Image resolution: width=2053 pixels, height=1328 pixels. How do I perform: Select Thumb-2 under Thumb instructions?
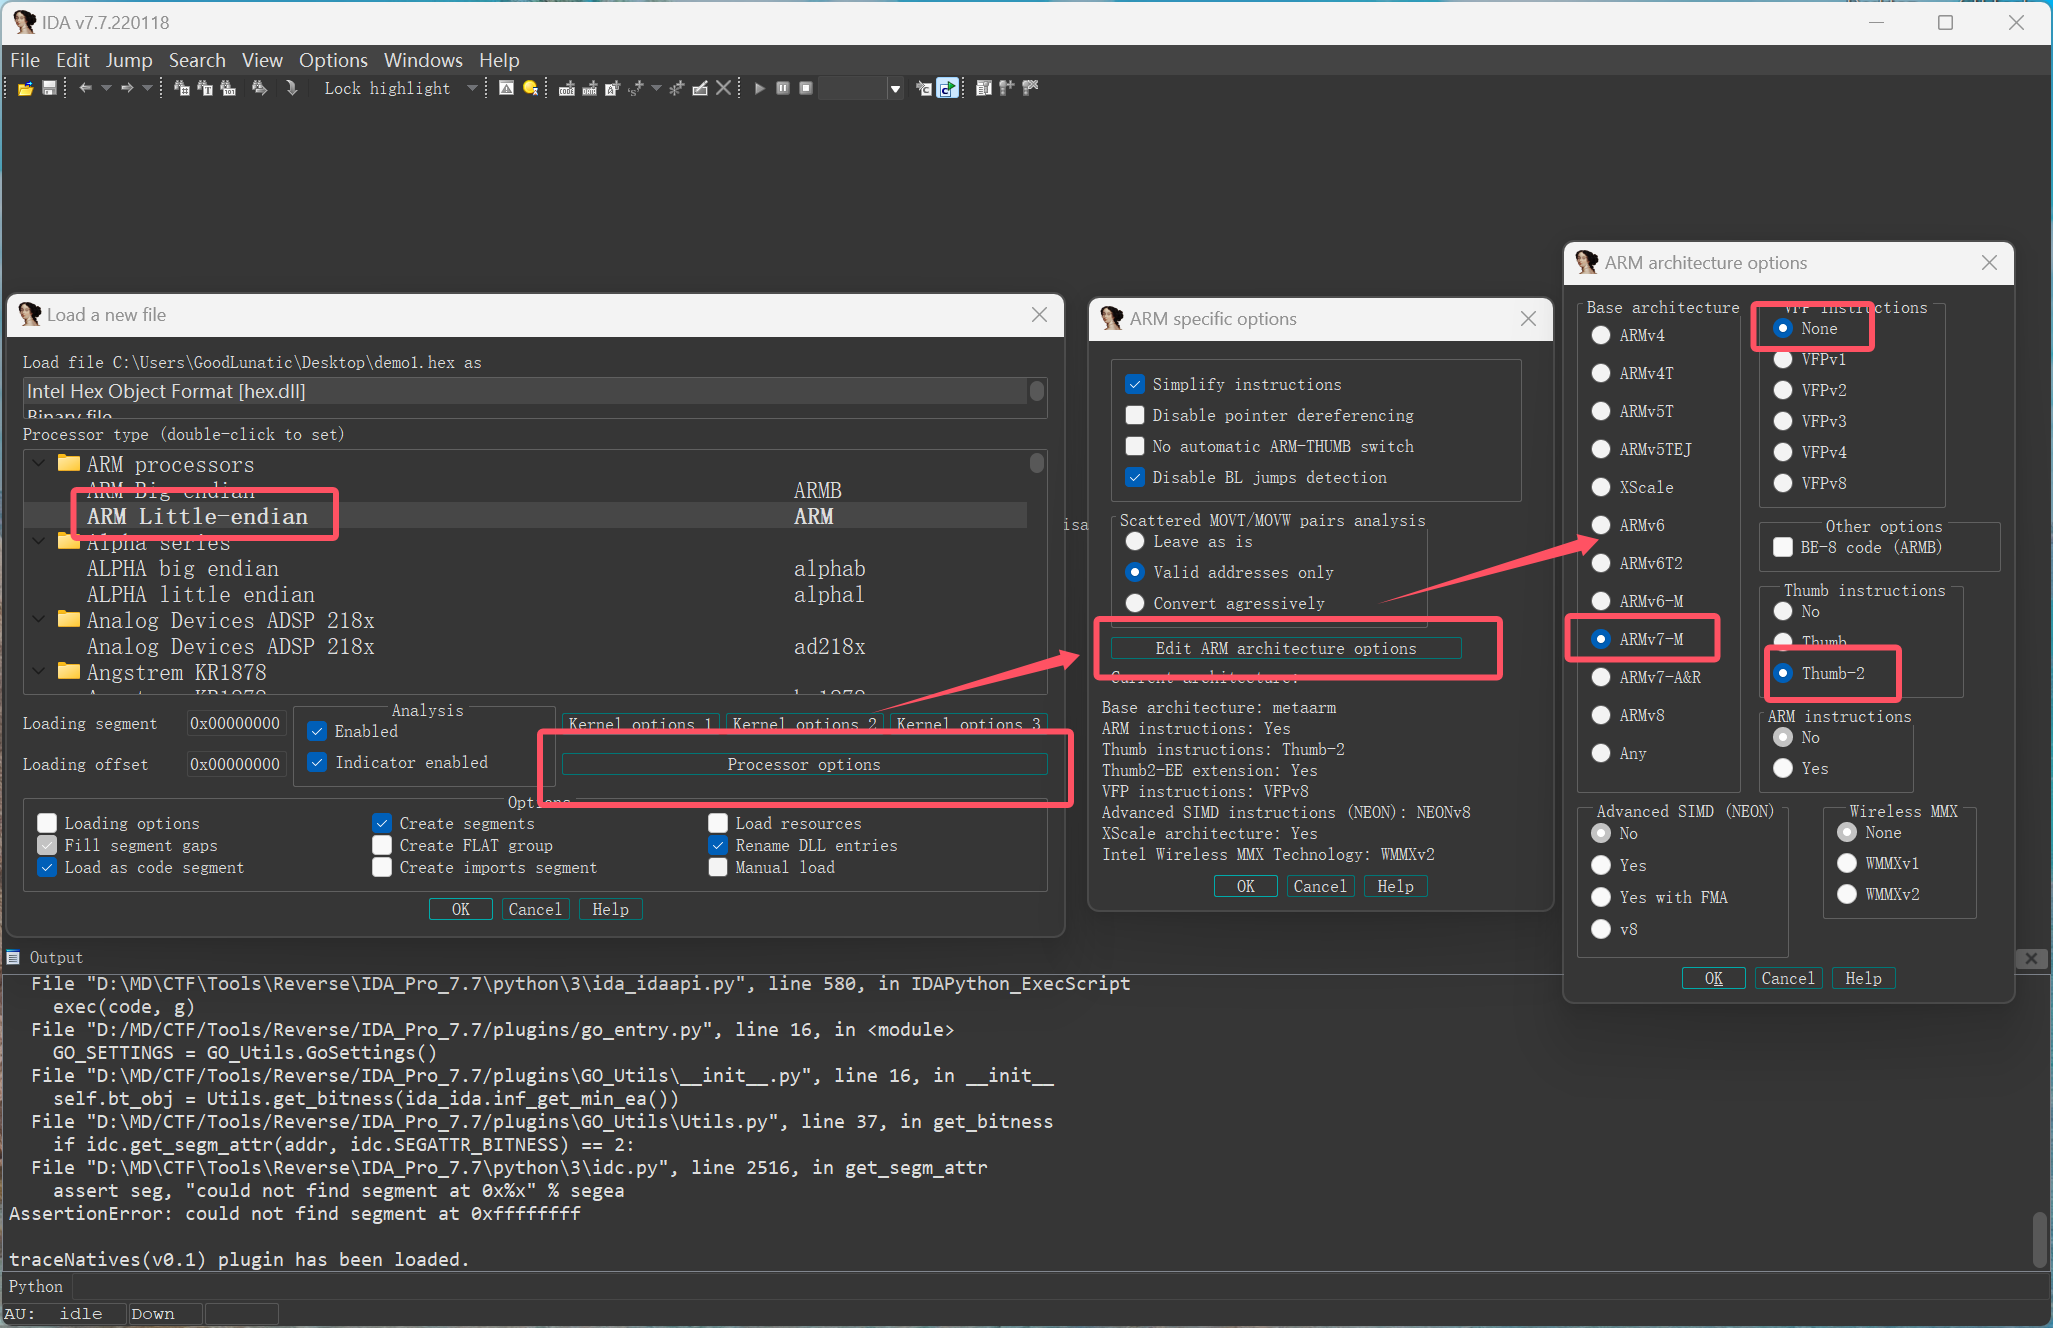click(1783, 673)
